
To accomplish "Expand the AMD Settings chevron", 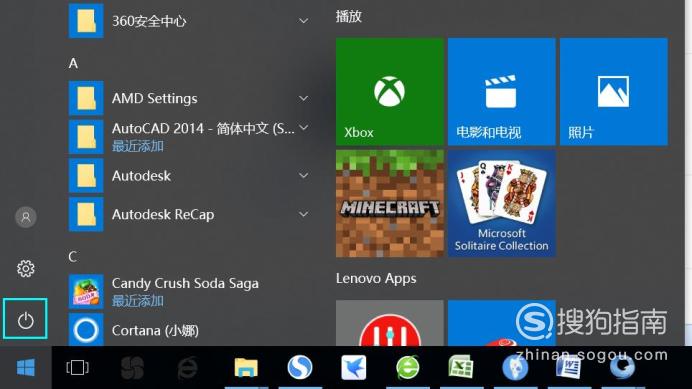I will point(303,98).
